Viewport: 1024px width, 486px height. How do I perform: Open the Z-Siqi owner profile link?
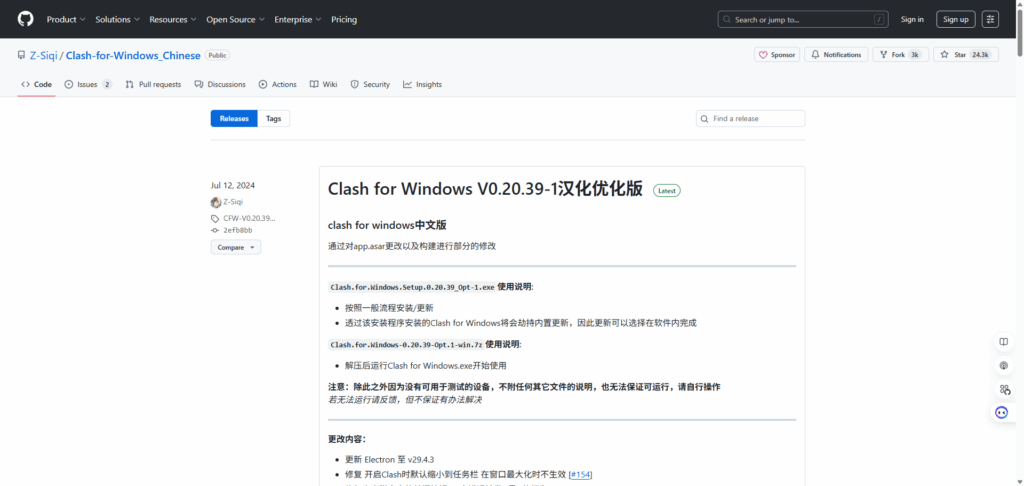point(44,56)
